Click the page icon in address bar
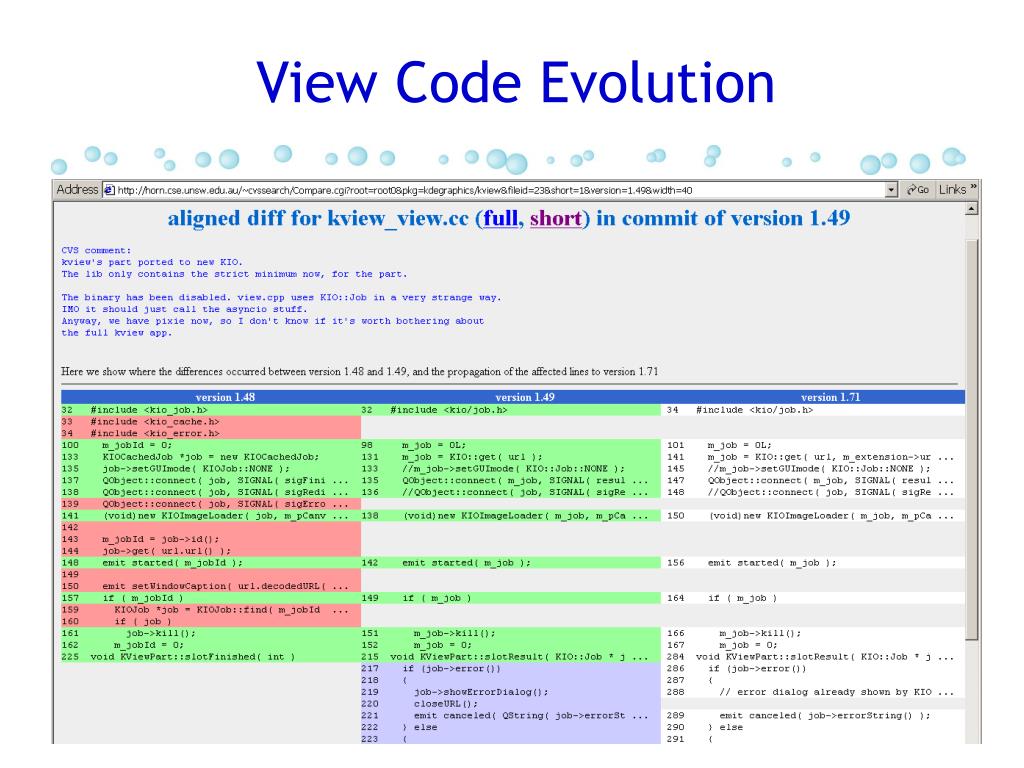This screenshot has width=1024, height=768. (x=110, y=190)
